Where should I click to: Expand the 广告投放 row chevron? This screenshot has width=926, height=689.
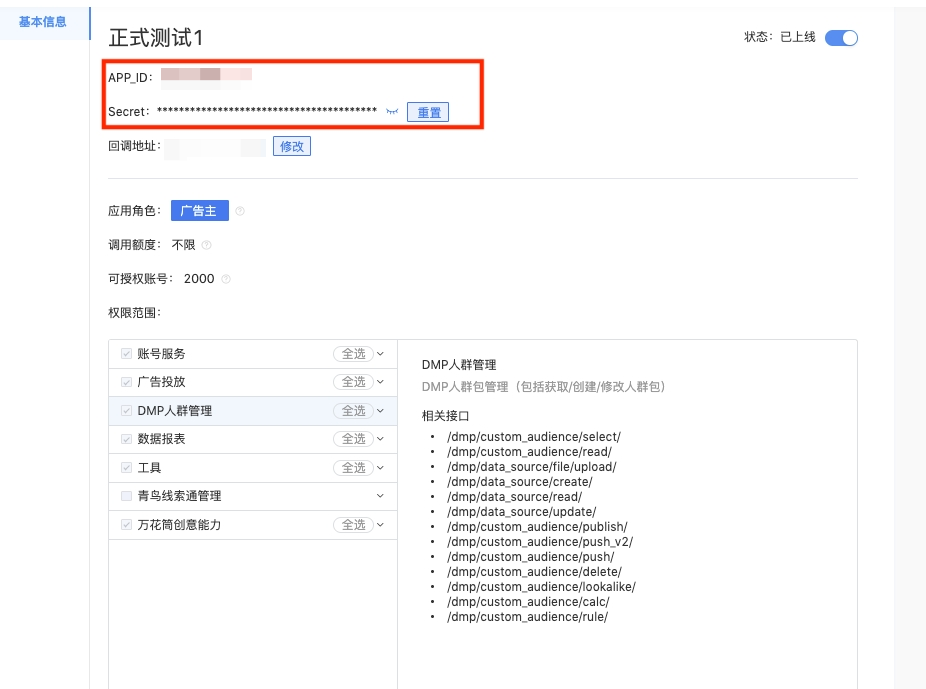(380, 382)
